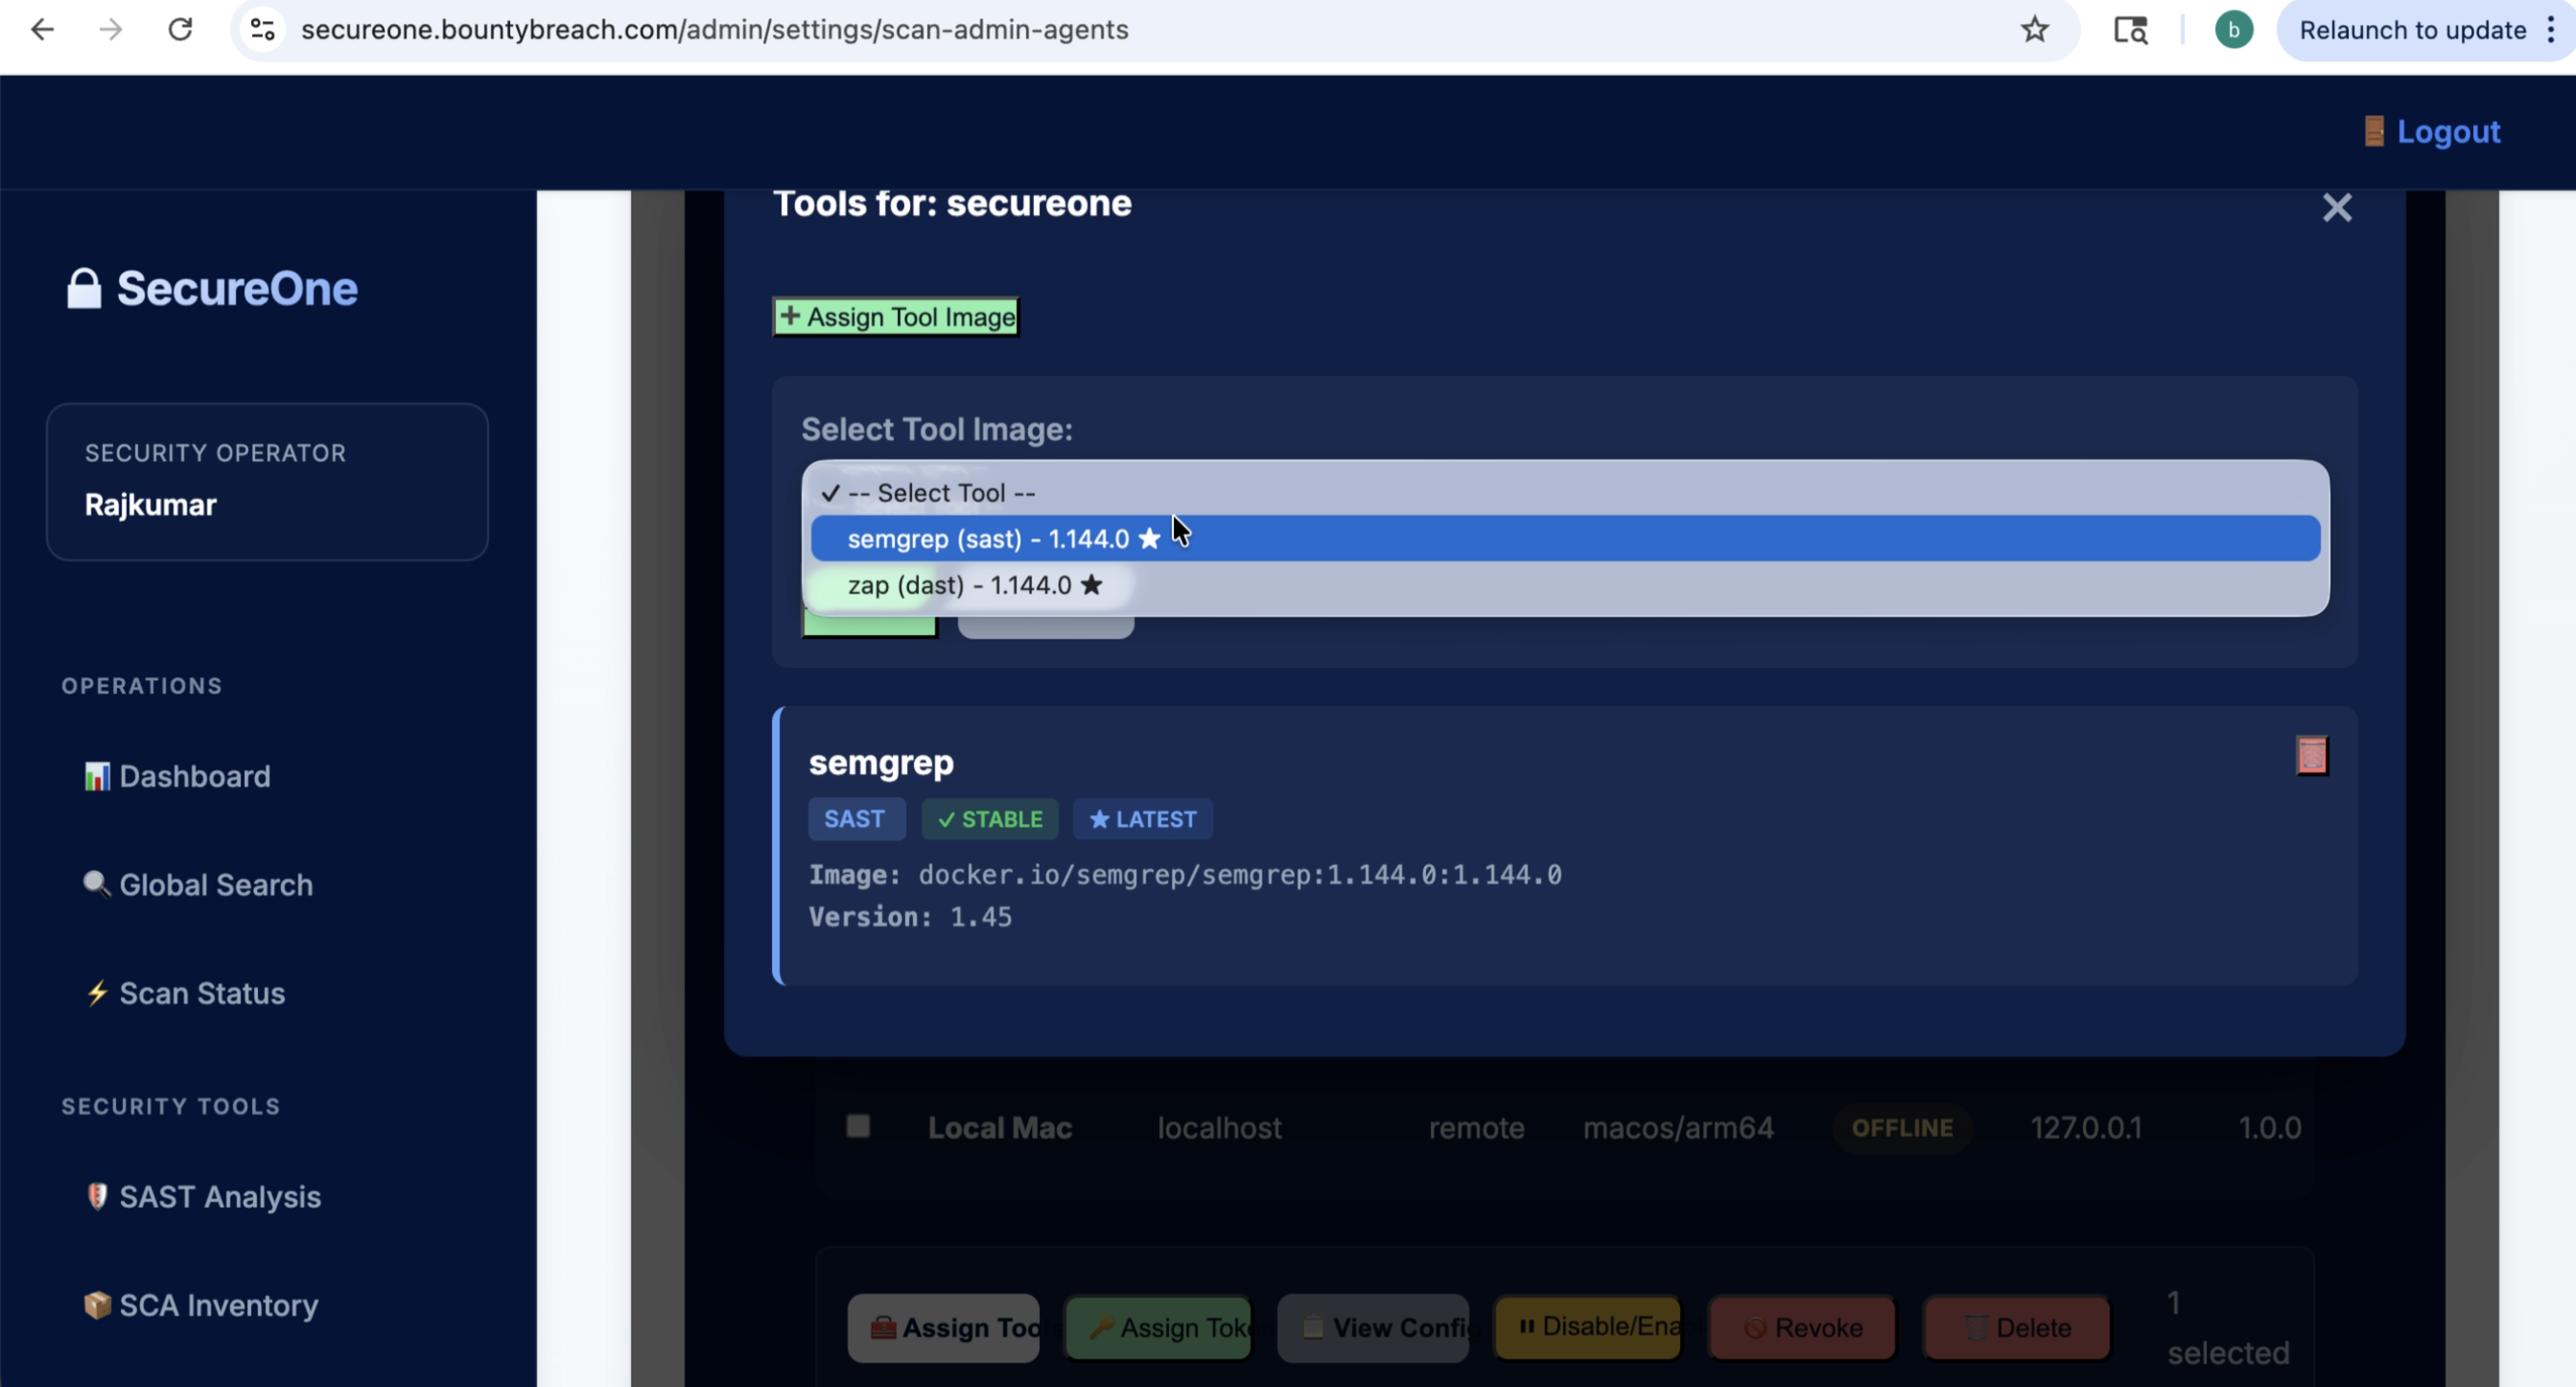
Task: Click the Revoke button
Action: tap(1802, 1328)
